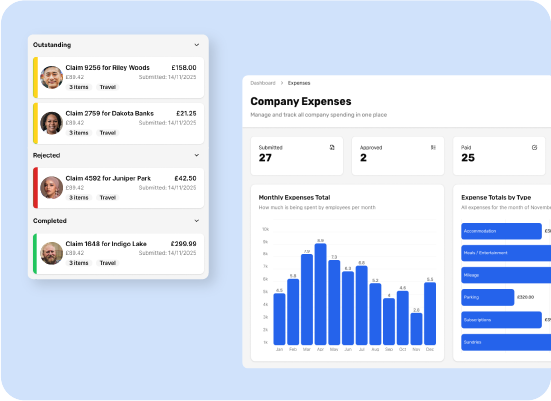Open Claim 4592 for Juniper Park
551x401 pixels.
[x=118, y=188]
